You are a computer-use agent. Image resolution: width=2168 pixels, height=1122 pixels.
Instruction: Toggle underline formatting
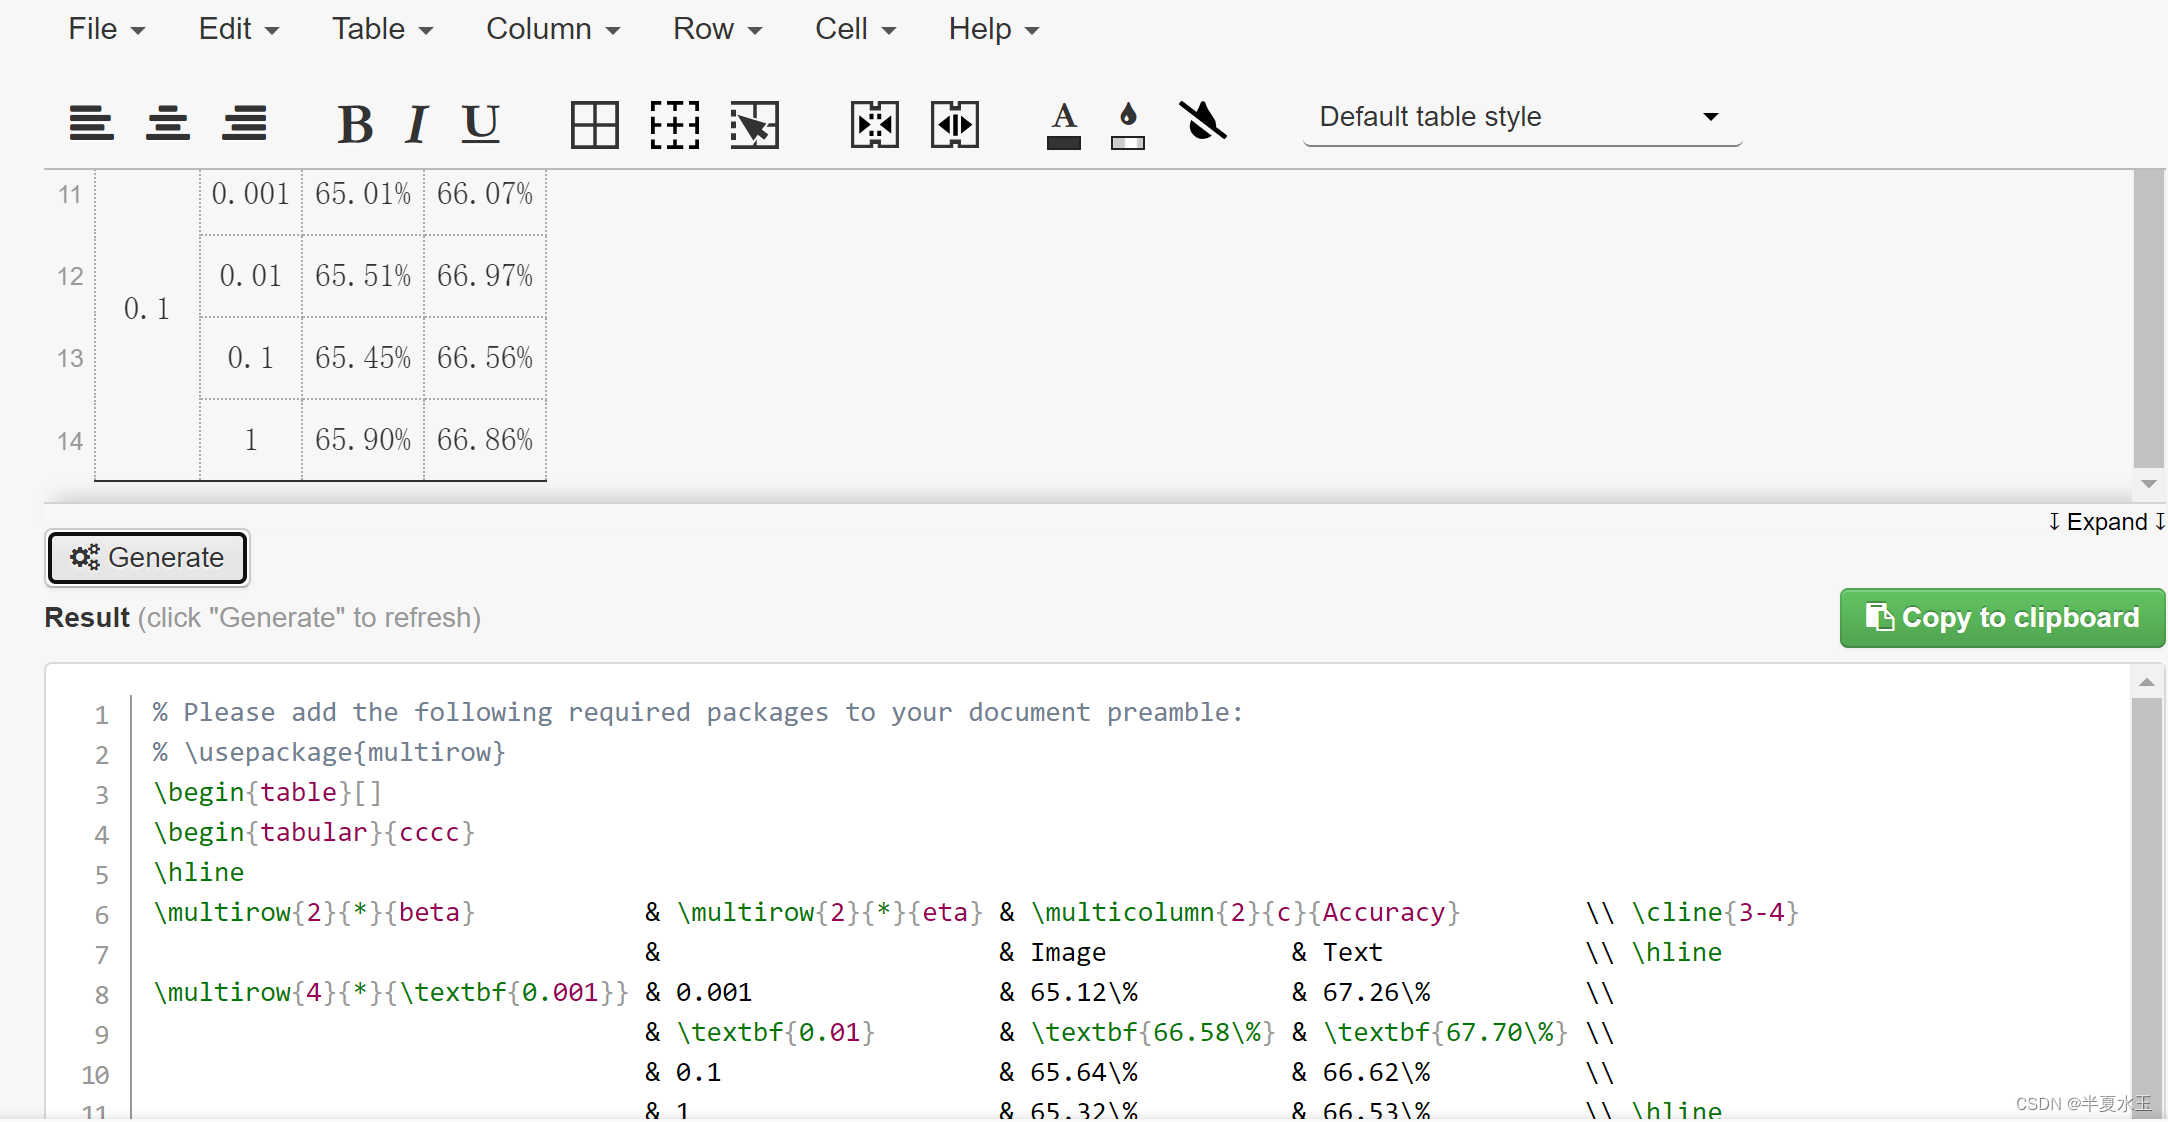[x=481, y=125]
